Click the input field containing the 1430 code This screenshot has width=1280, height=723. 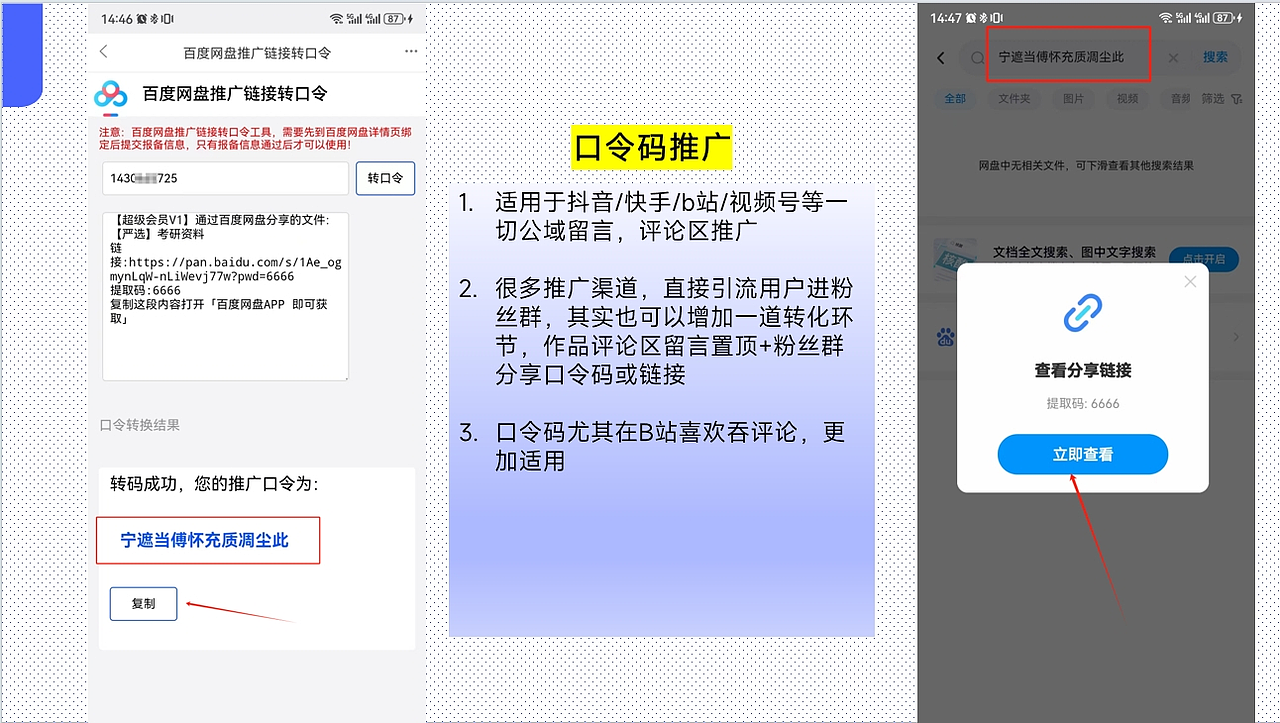pyautogui.click(x=225, y=178)
